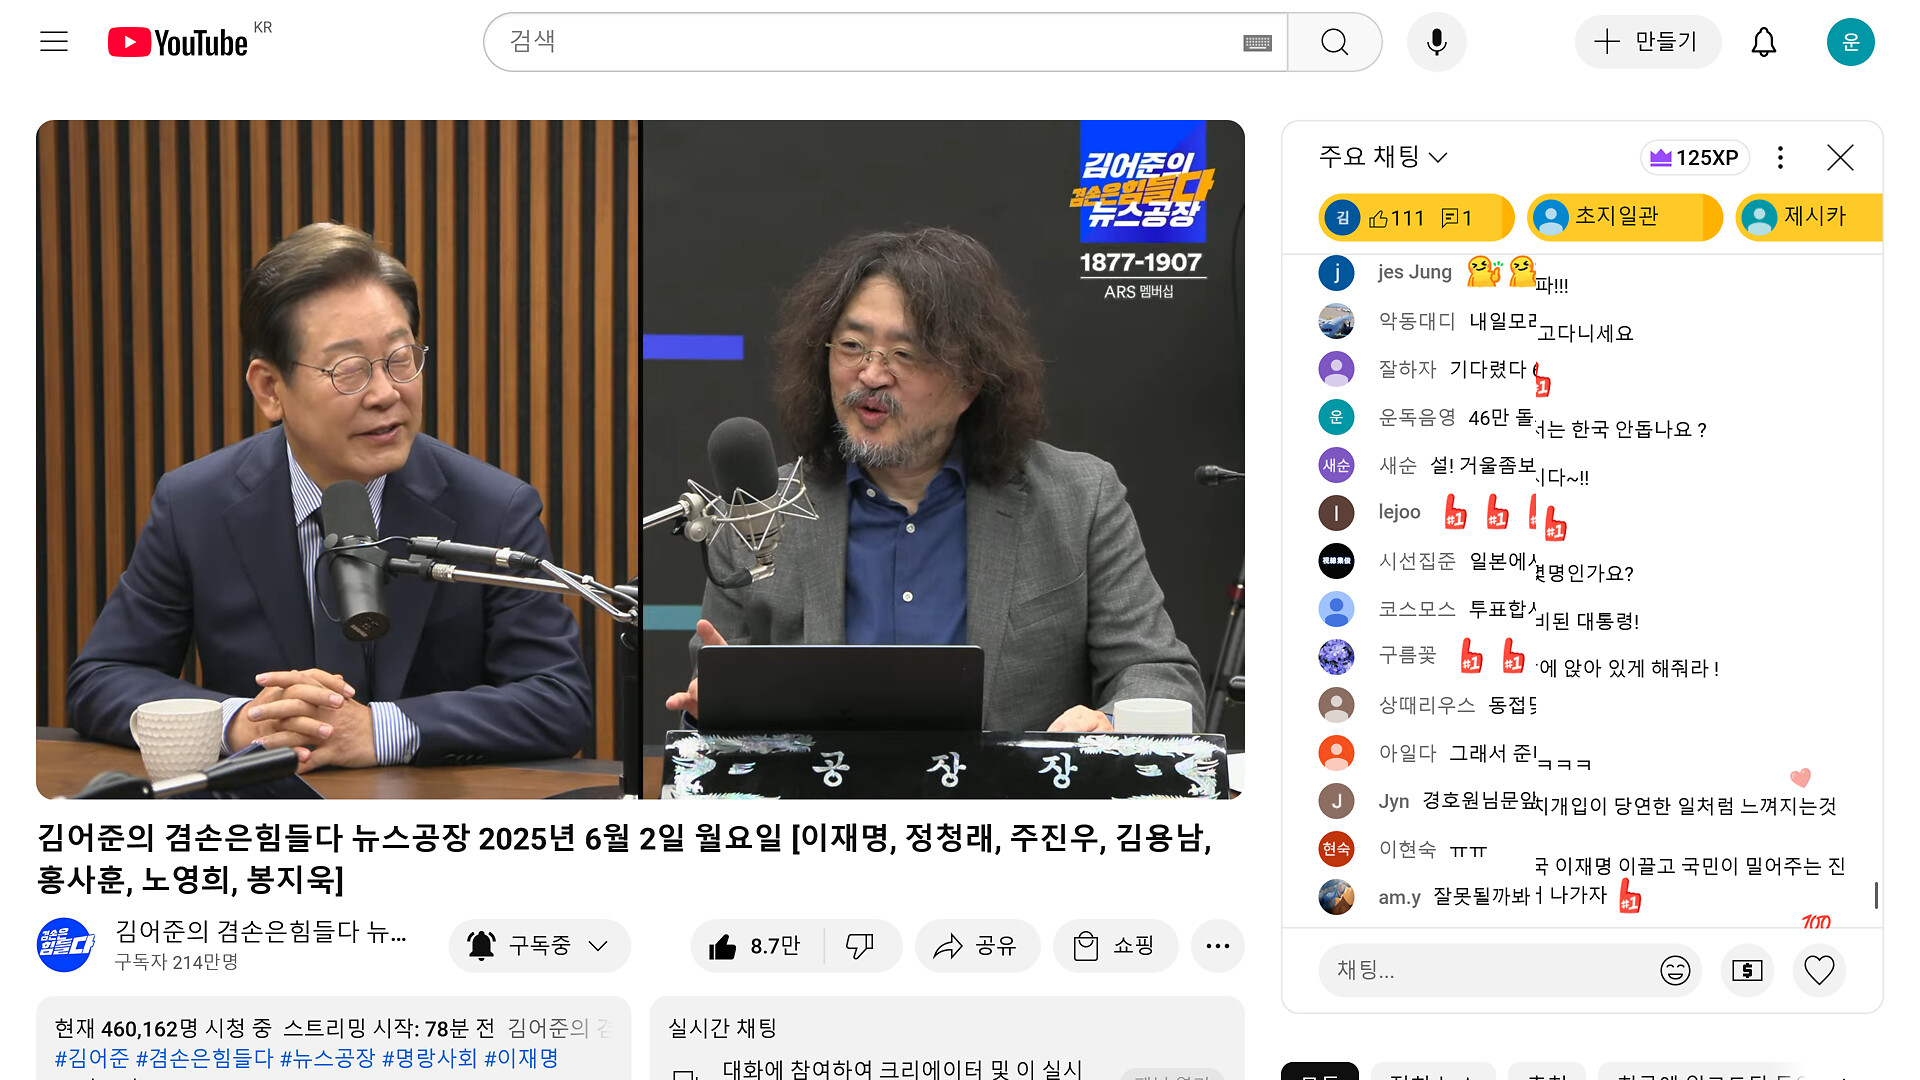
Task: Expand the 주요 채팅 dropdown
Action: coord(1384,157)
